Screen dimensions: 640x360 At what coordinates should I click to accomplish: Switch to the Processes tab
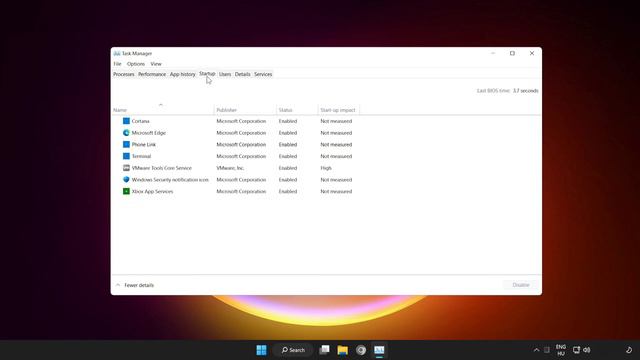124,74
